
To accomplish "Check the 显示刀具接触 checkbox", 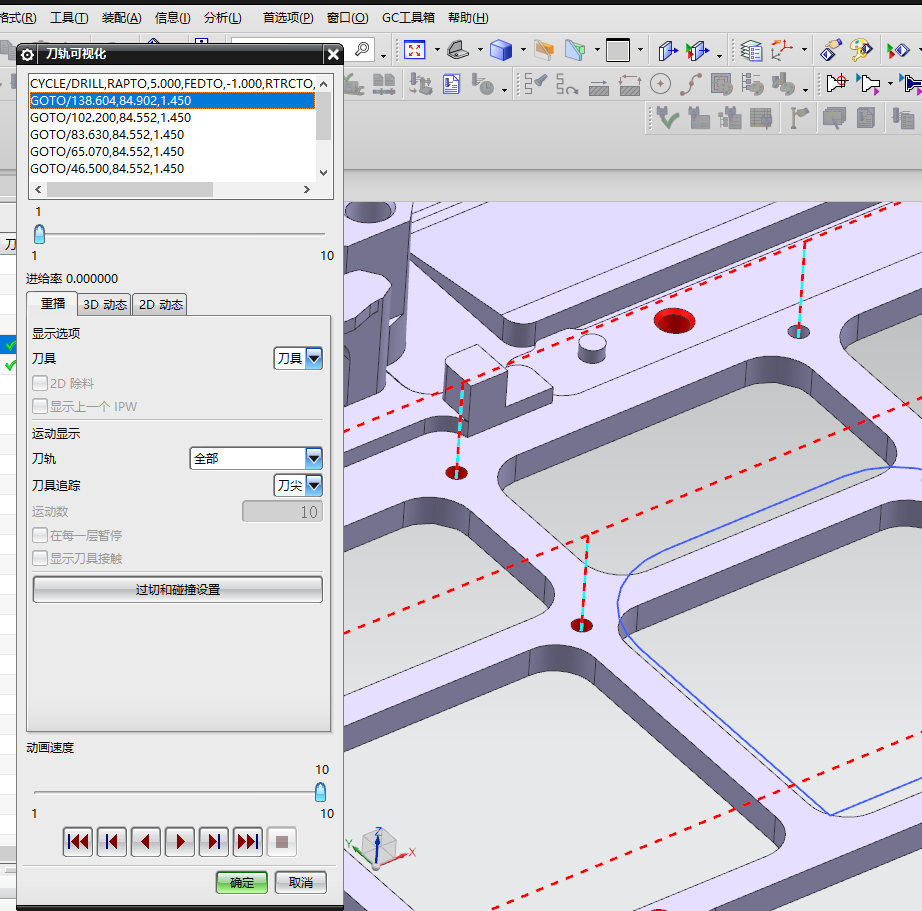I will (41, 559).
